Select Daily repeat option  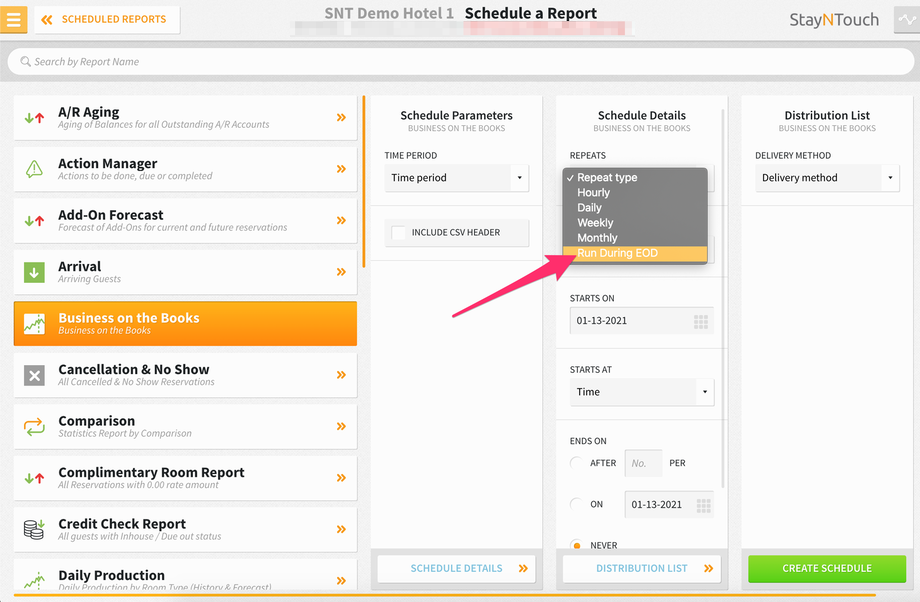[x=635, y=208]
